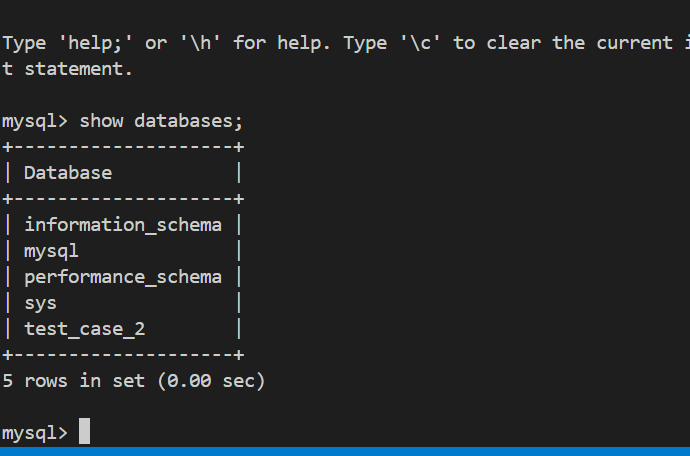The image size is (690, 456).
Task: Click the bottom border line of table
Action: click(123, 355)
